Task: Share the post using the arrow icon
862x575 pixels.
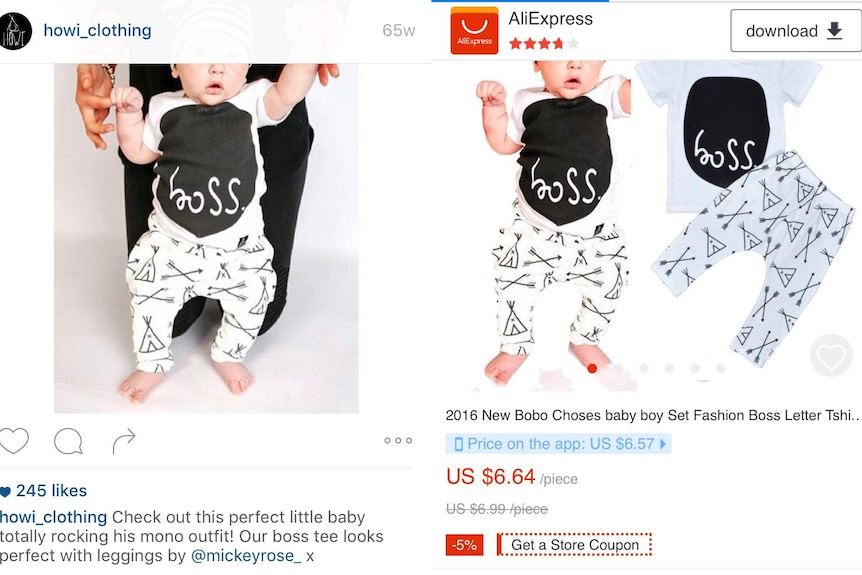Action: pyautogui.click(x=124, y=441)
